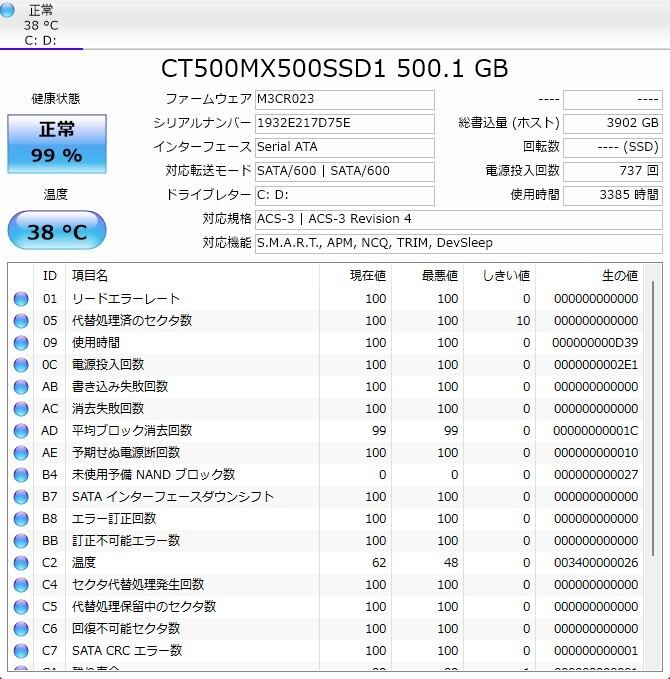The width and height of the screenshot is (670, 679).
Task: Click raw value 000000000010 in AE row
Action: coord(596,453)
